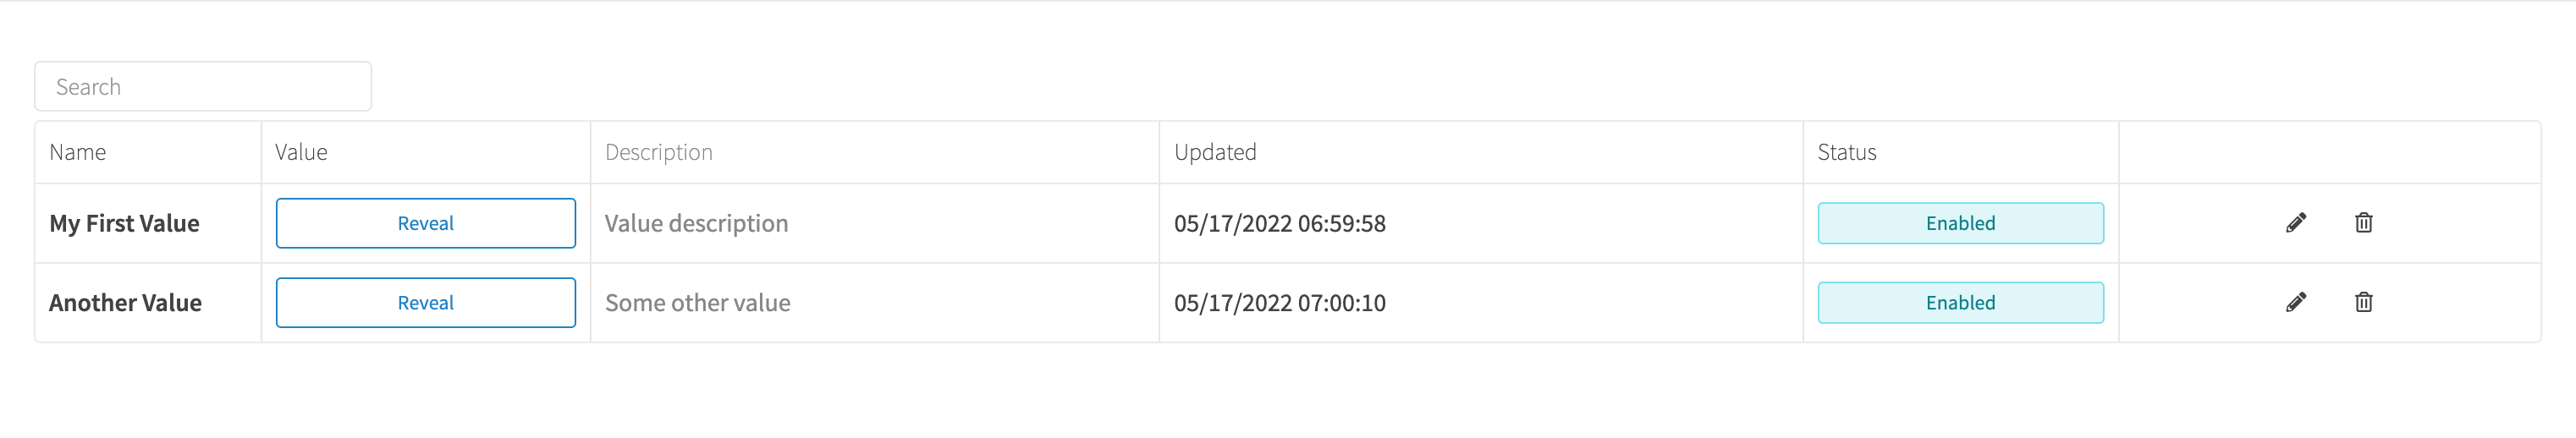Screen dimensions: 2576x438
Task: Sort by the Value column header
Action: click(x=301, y=152)
